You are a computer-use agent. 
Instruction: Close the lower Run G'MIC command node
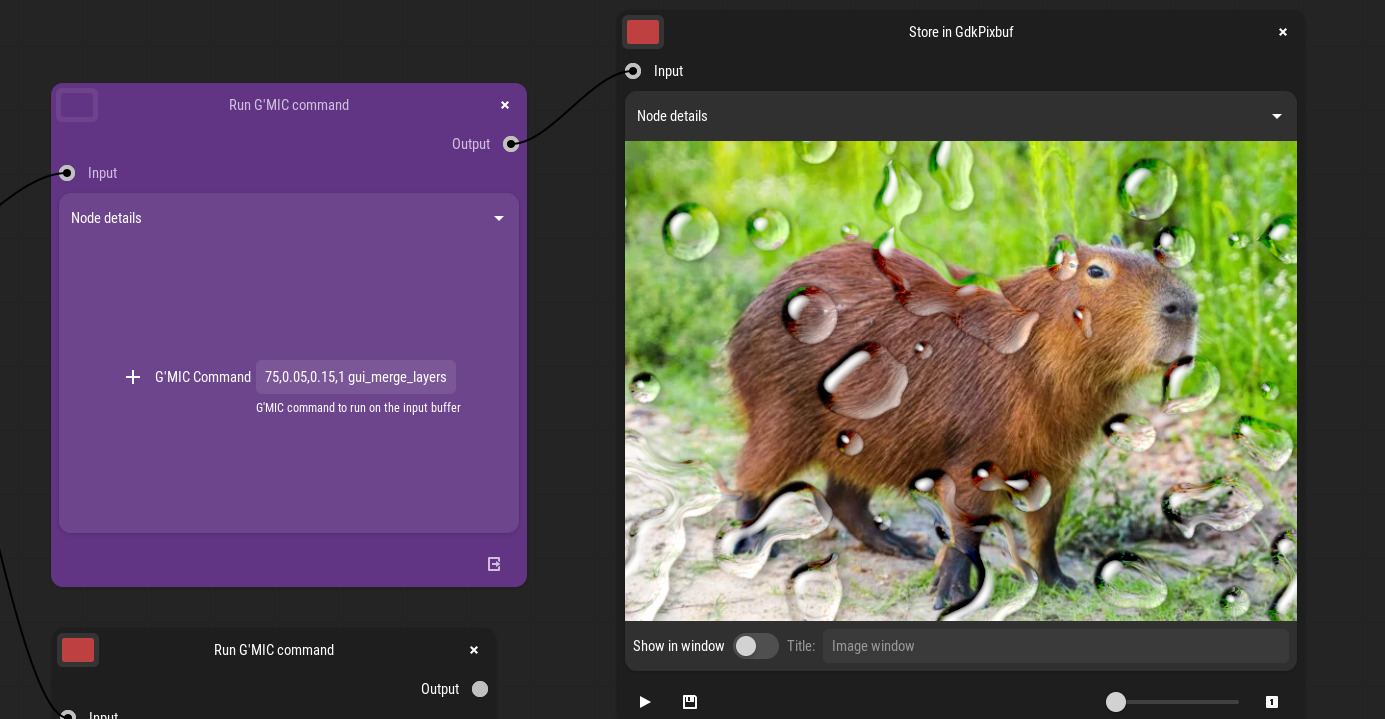click(x=474, y=650)
